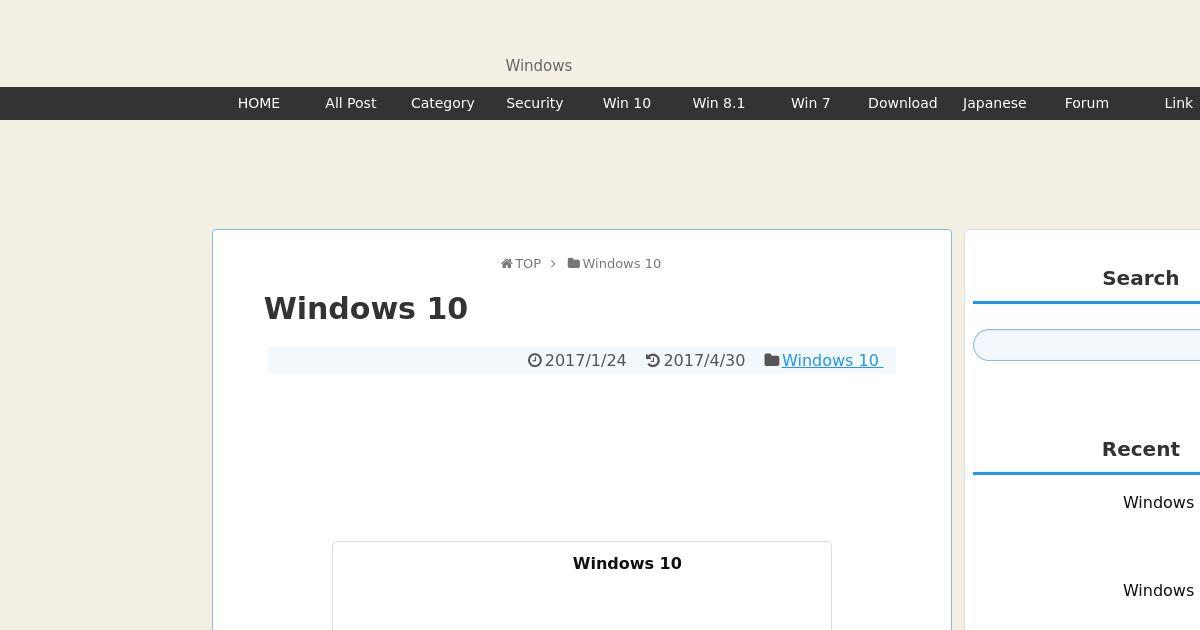Click the Search sidebar heading
The image size is (1200, 630).
point(1140,278)
